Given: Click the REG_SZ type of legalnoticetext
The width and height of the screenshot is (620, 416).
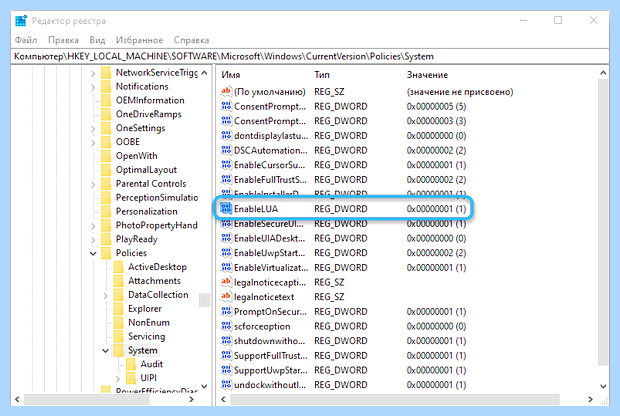Looking at the screenshot, I should (329, 297).
